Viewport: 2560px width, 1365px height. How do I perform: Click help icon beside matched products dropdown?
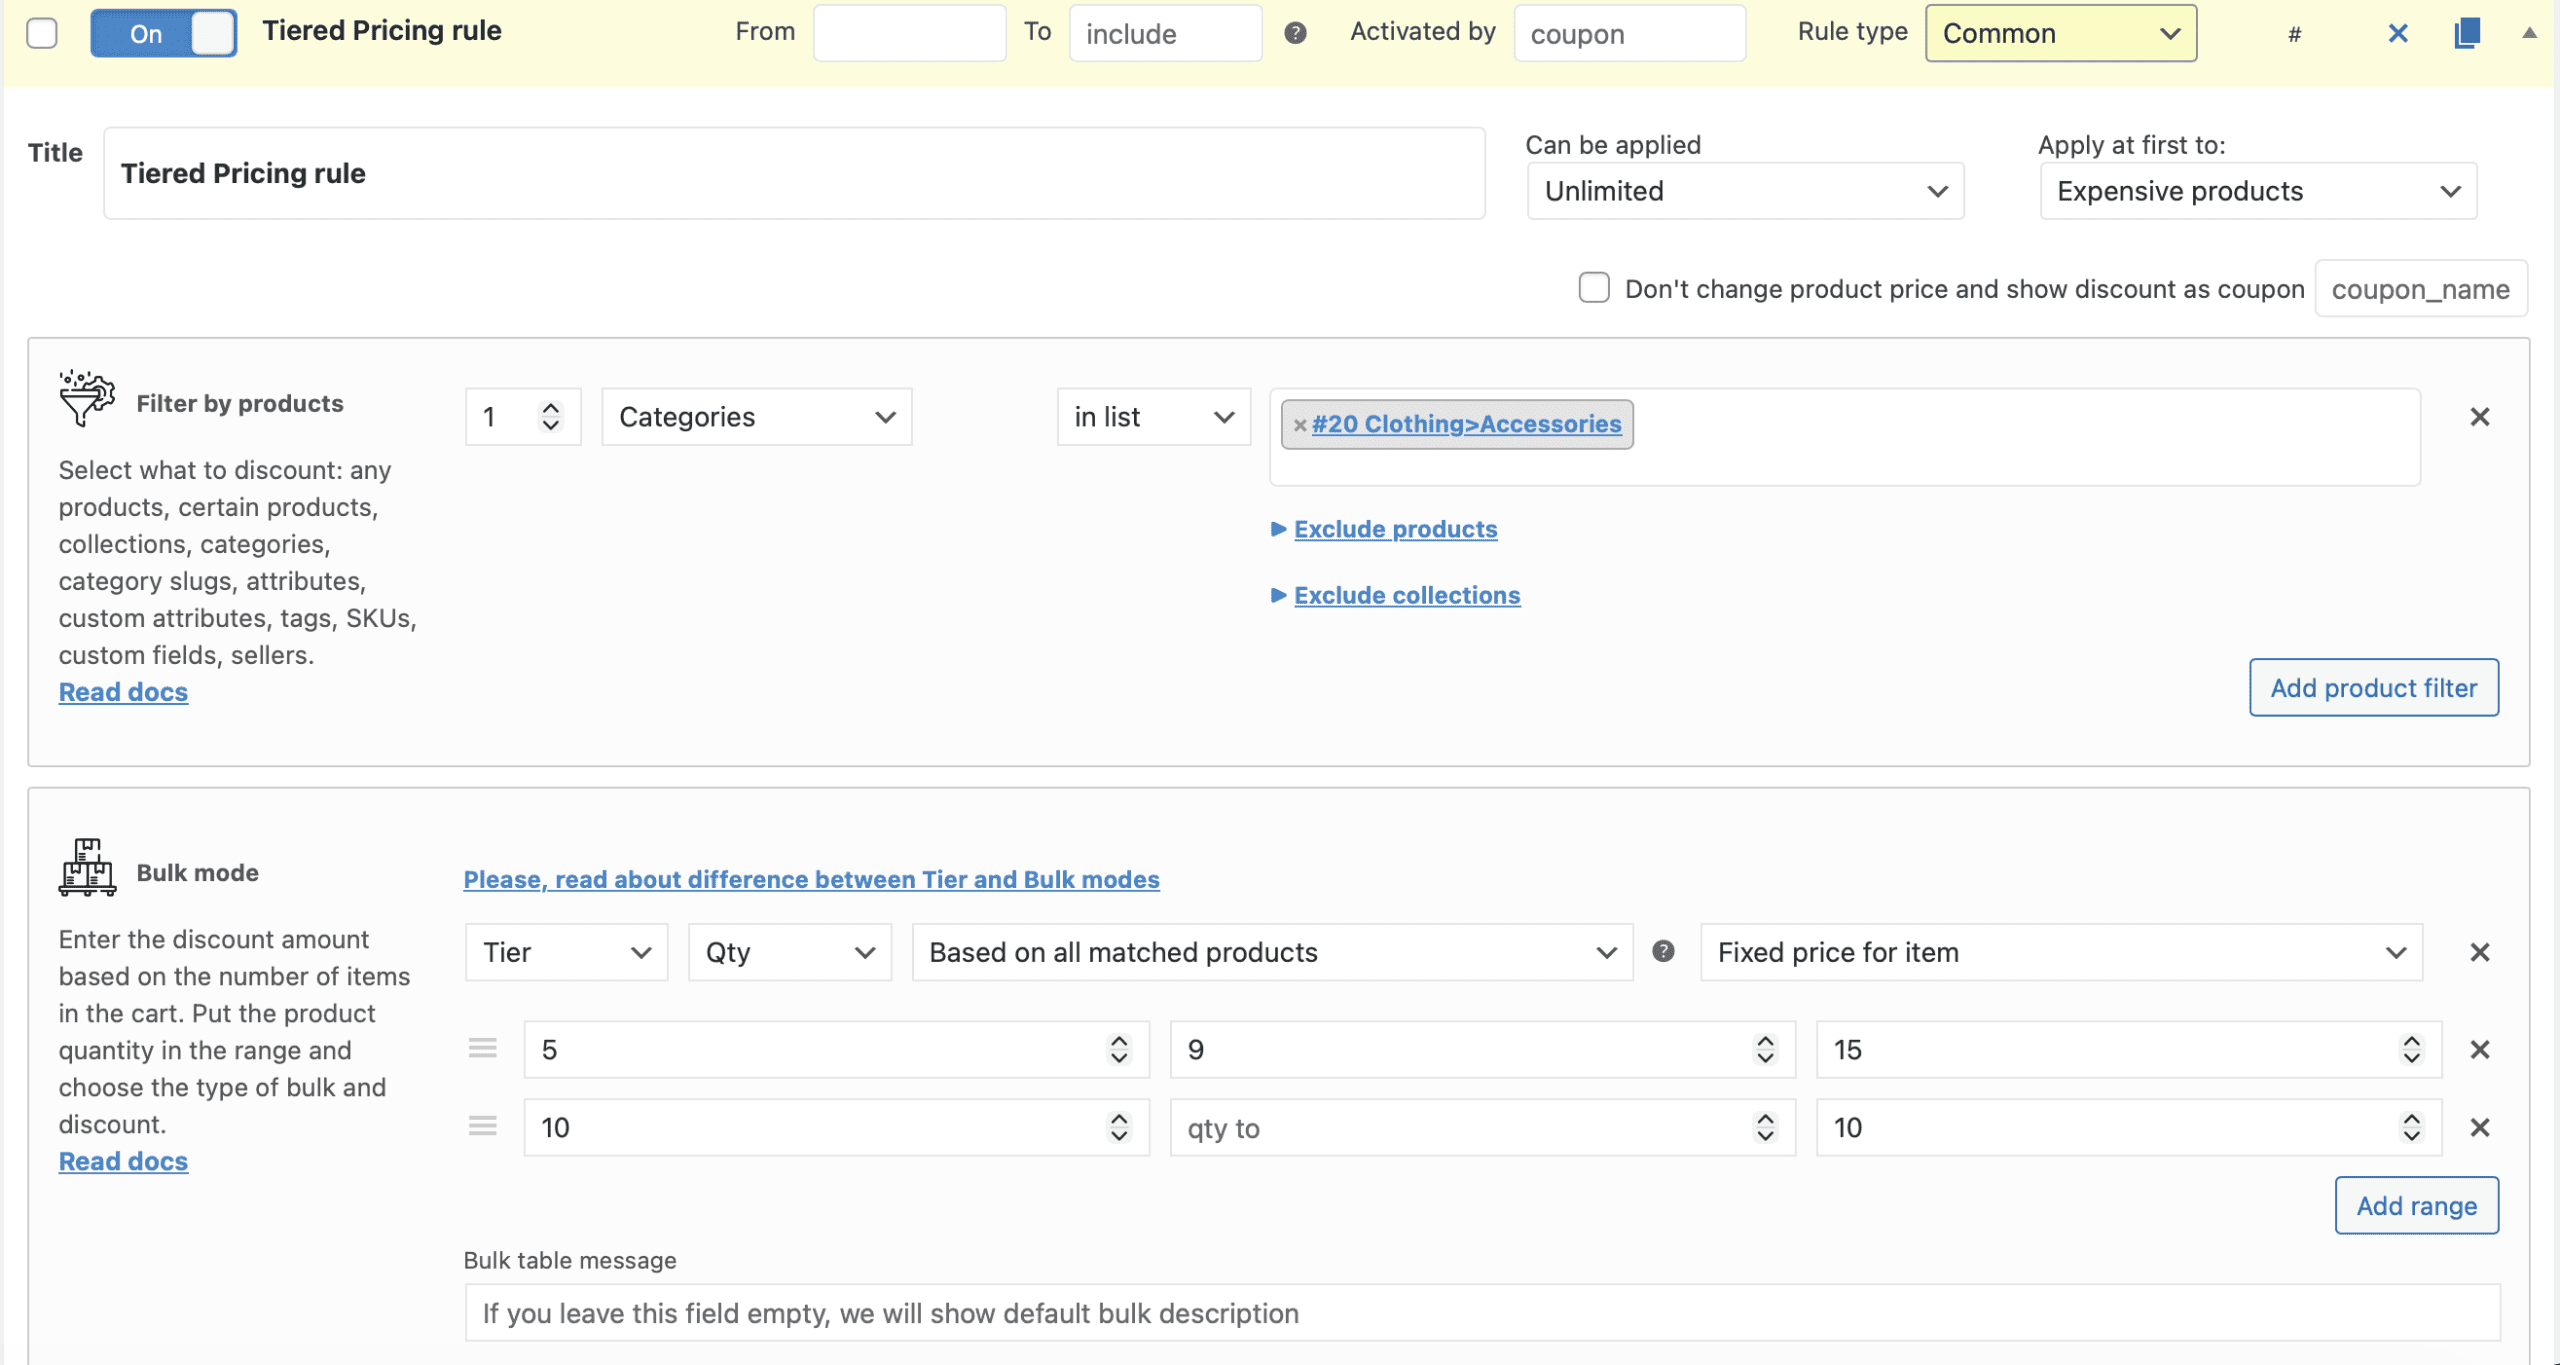pyautogui.click(x=1663, y=951)
